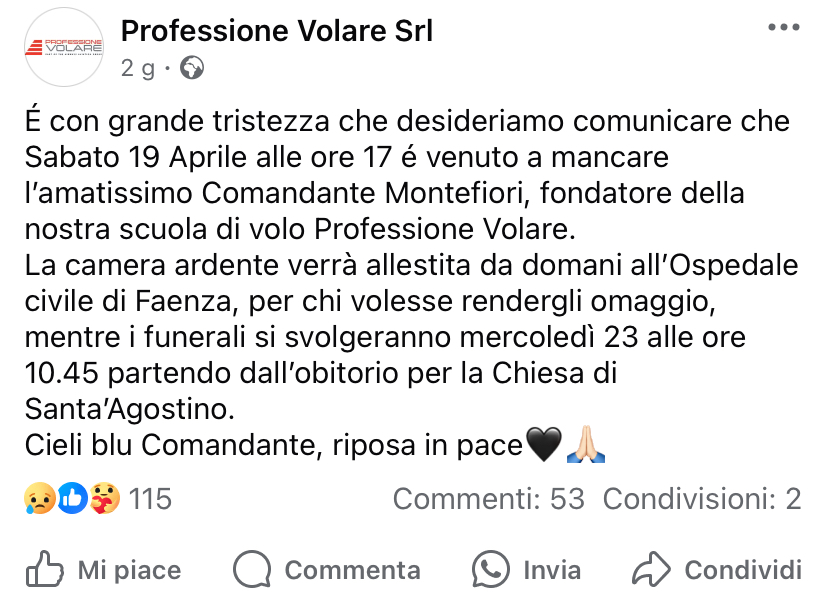The width and height of the screenshot is (828, 607).
Task: Click the care hug-heart reaction emoji
Action: (102, 498)
